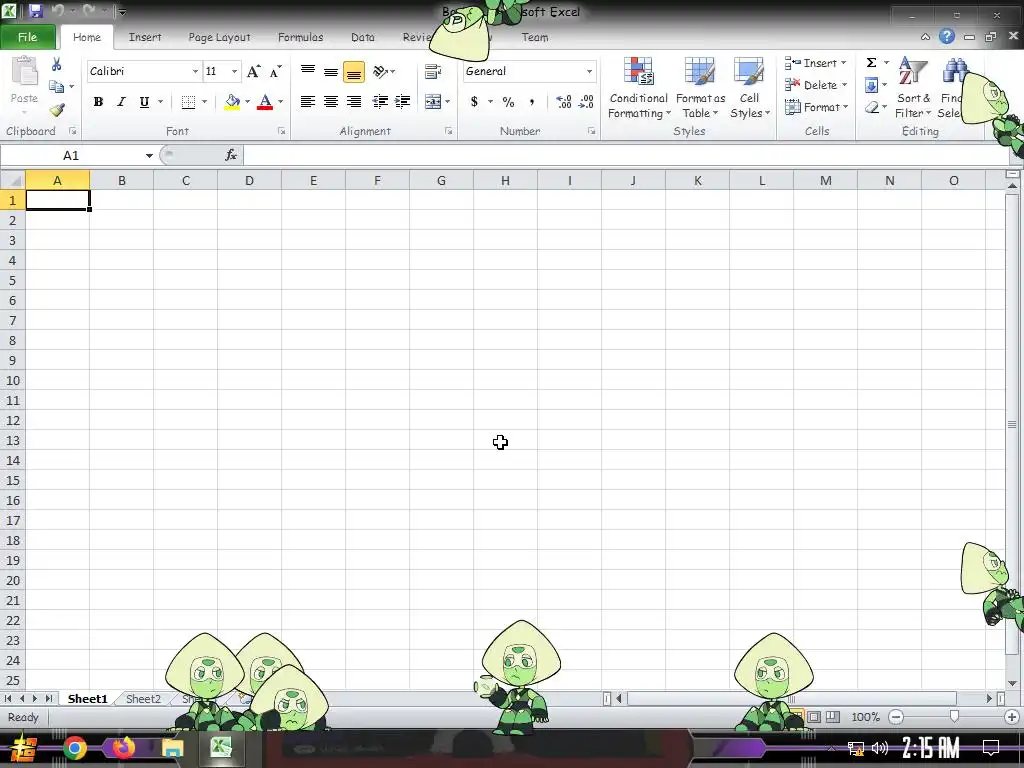Decrease font size with Shrink Font
1024x768 pixels.
coord(276,72)
